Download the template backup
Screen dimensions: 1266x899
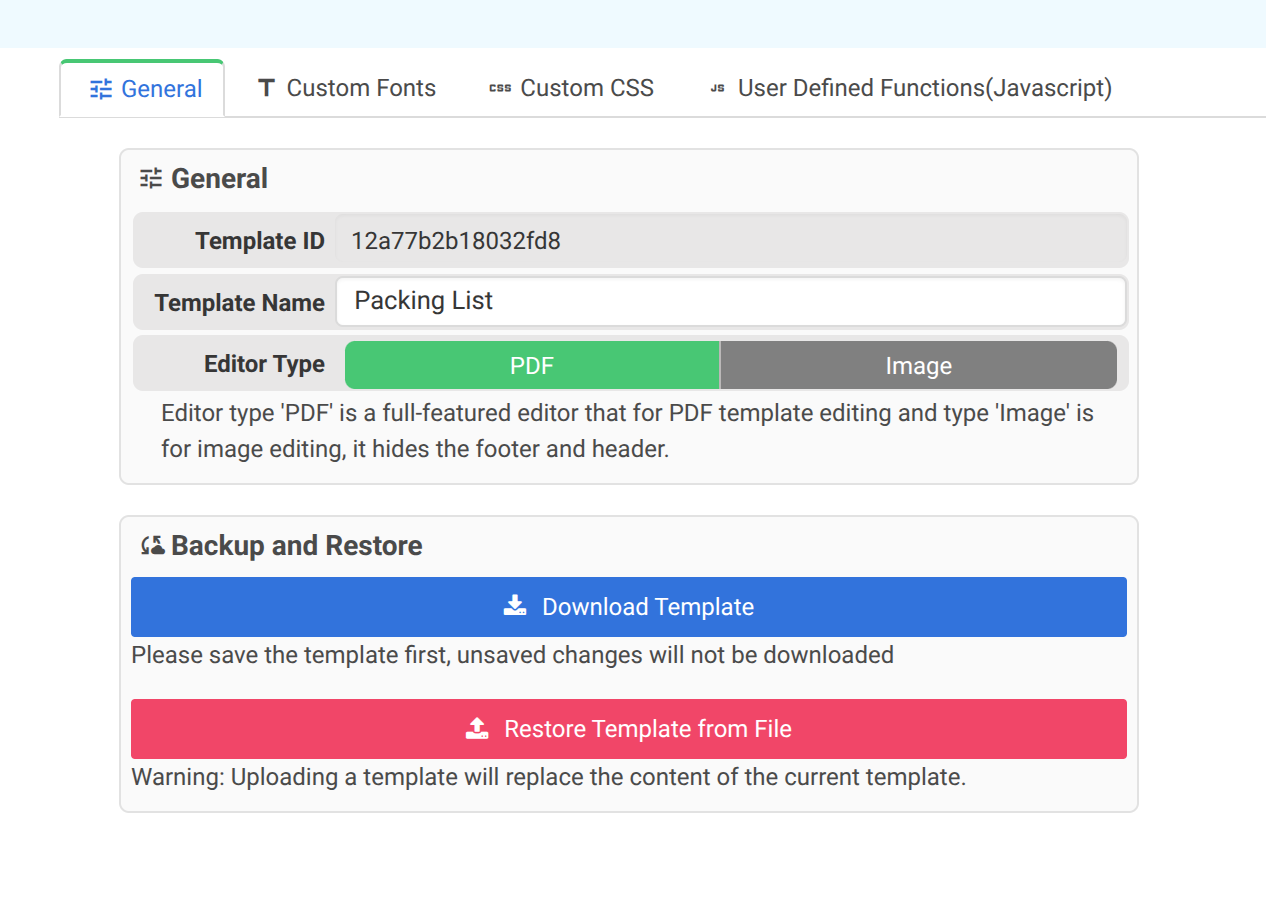629,607
